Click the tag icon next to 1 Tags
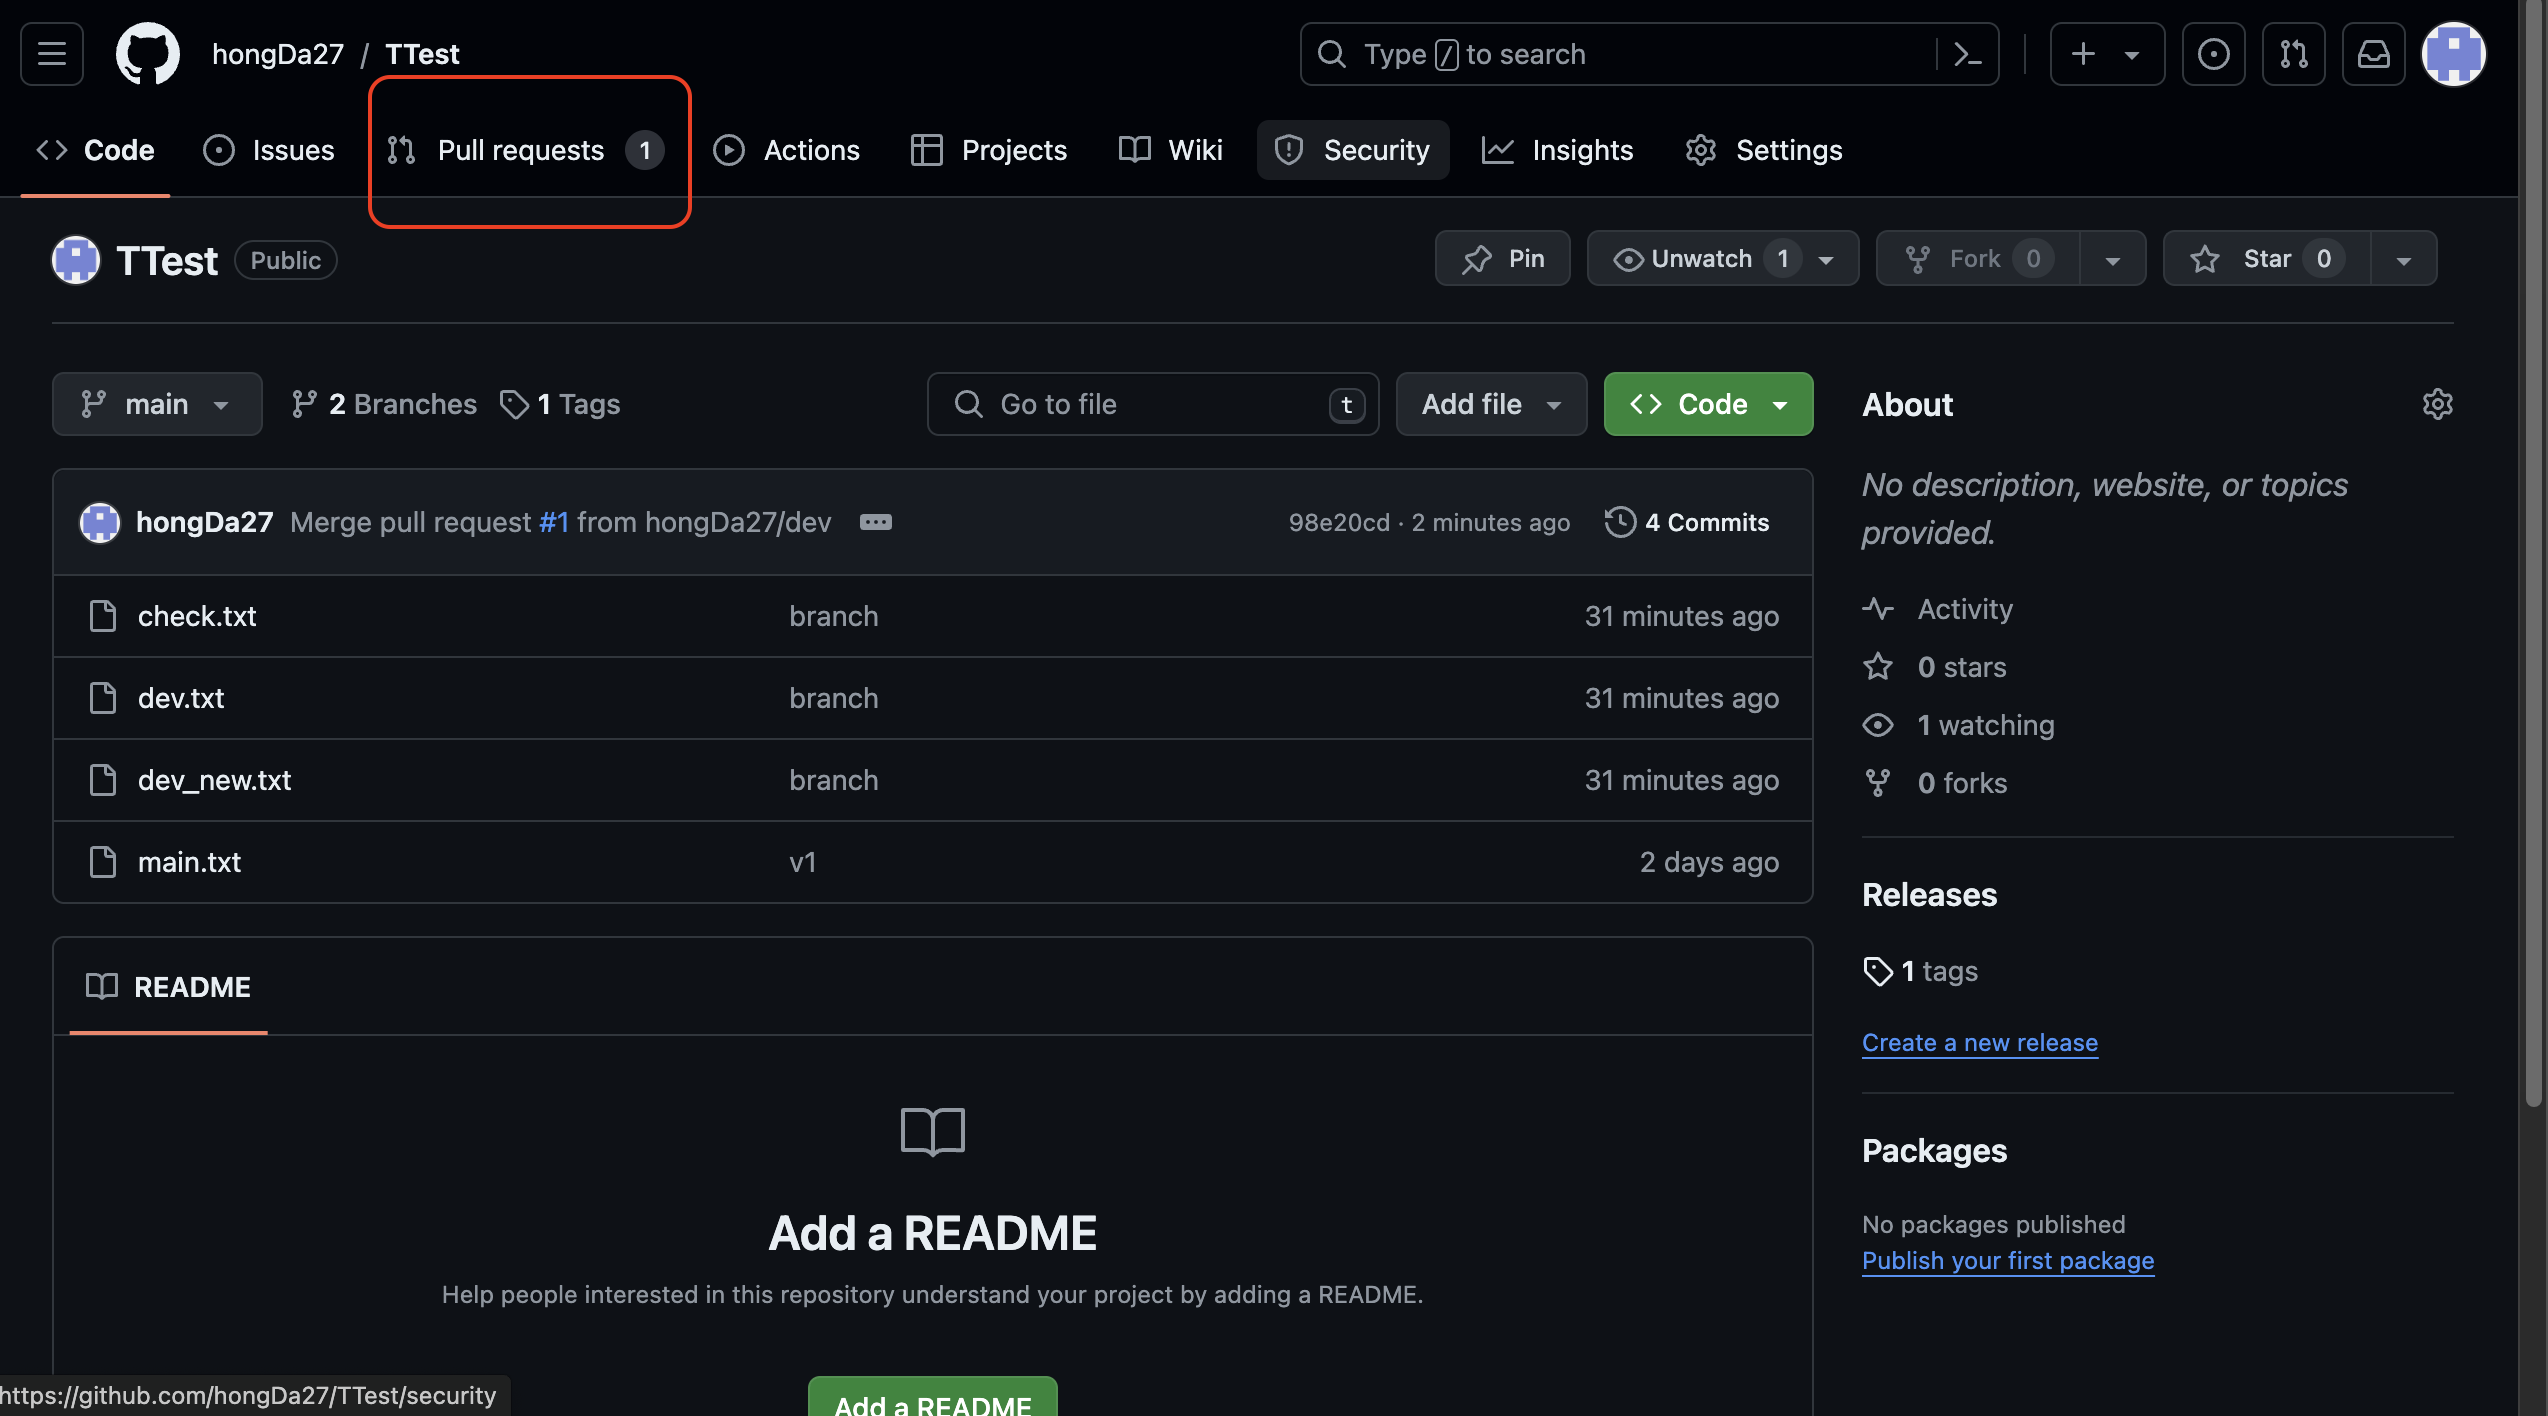 pos(514,404)
